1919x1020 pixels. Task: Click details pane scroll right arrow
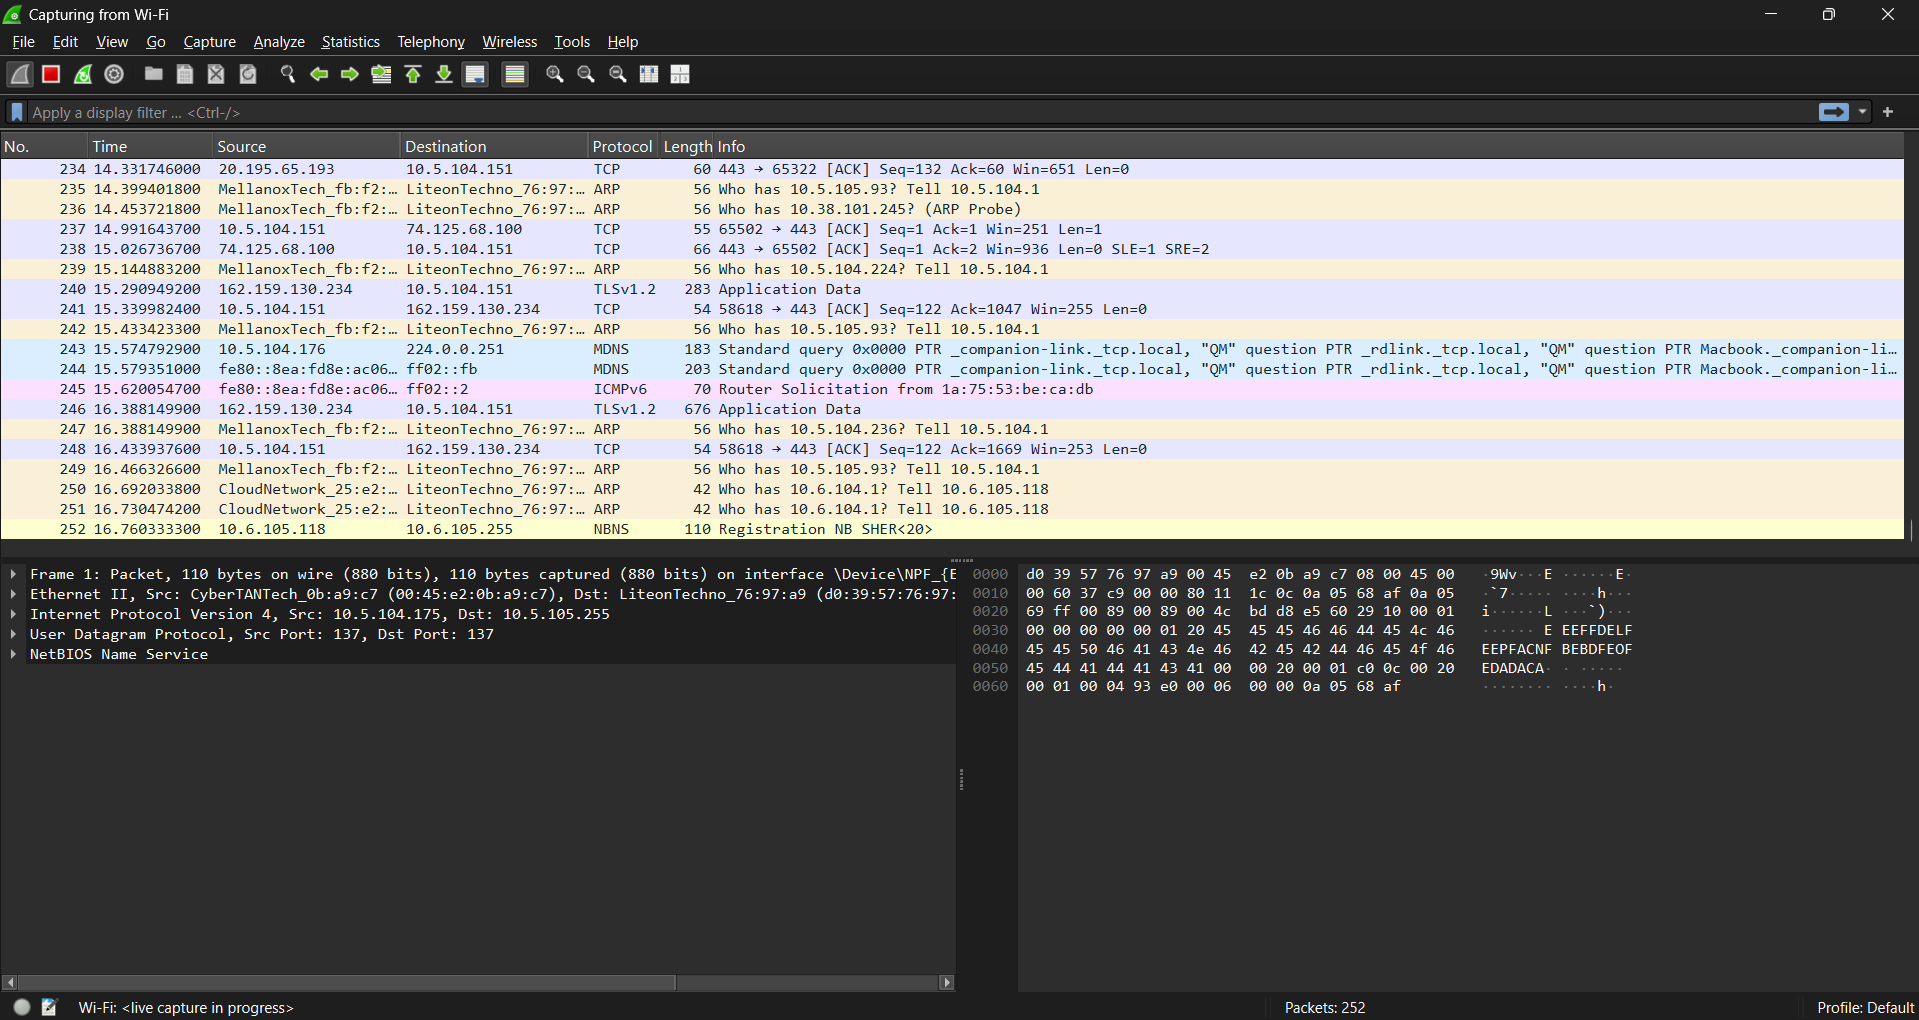(x=946, y=983)
